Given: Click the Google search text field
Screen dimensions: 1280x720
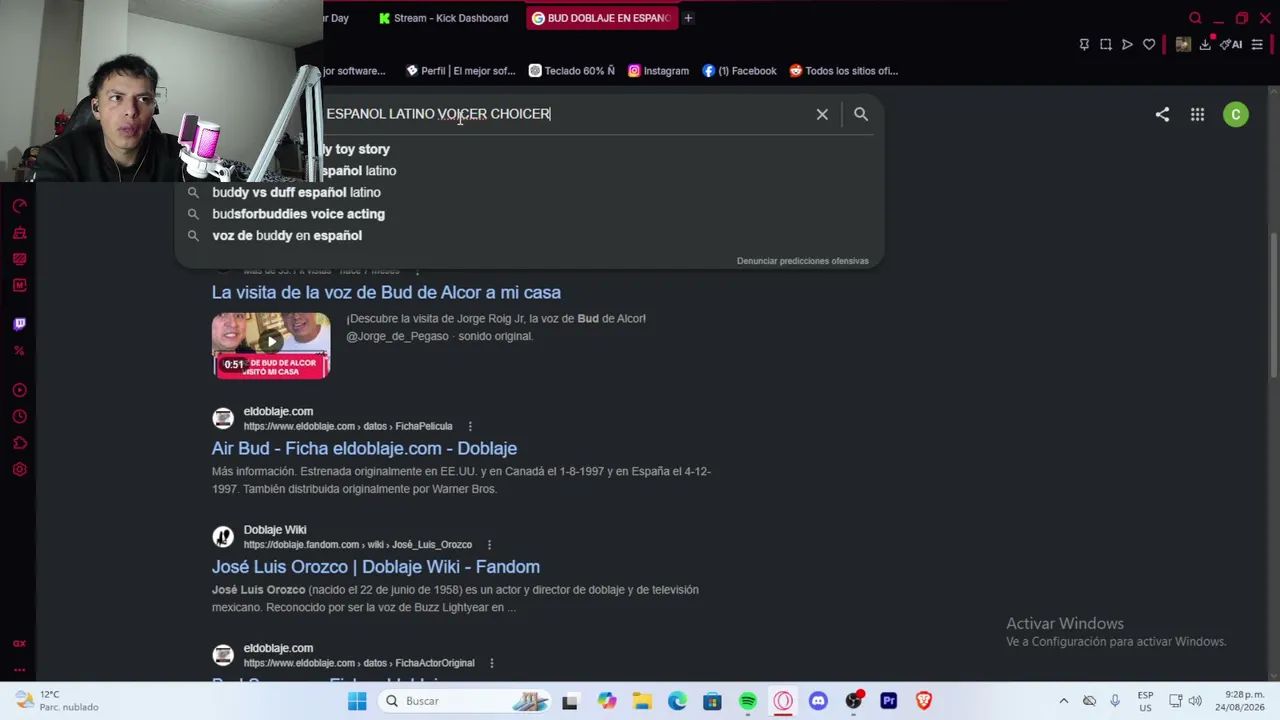Looking at the screenshot, I should pyautogui.click(x=565, y=114).
